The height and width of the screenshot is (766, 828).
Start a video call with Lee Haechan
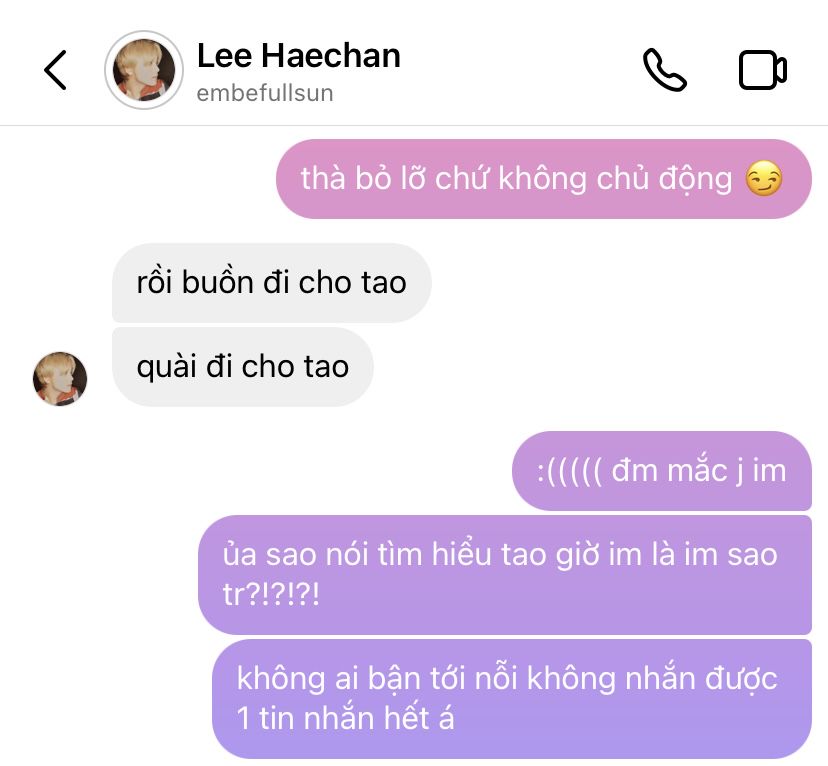pos(763,70)
